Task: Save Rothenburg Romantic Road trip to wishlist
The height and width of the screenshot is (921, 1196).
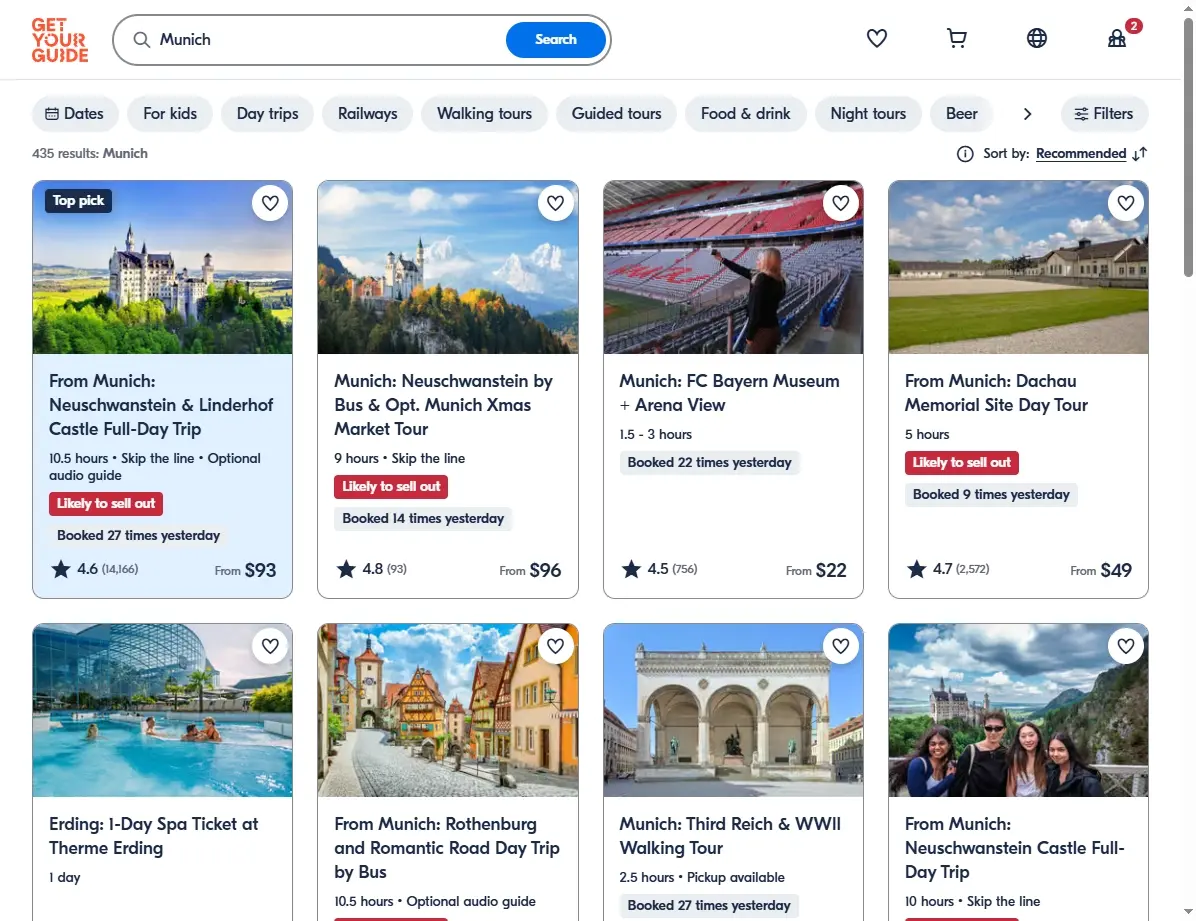Action: pos(555,646)
